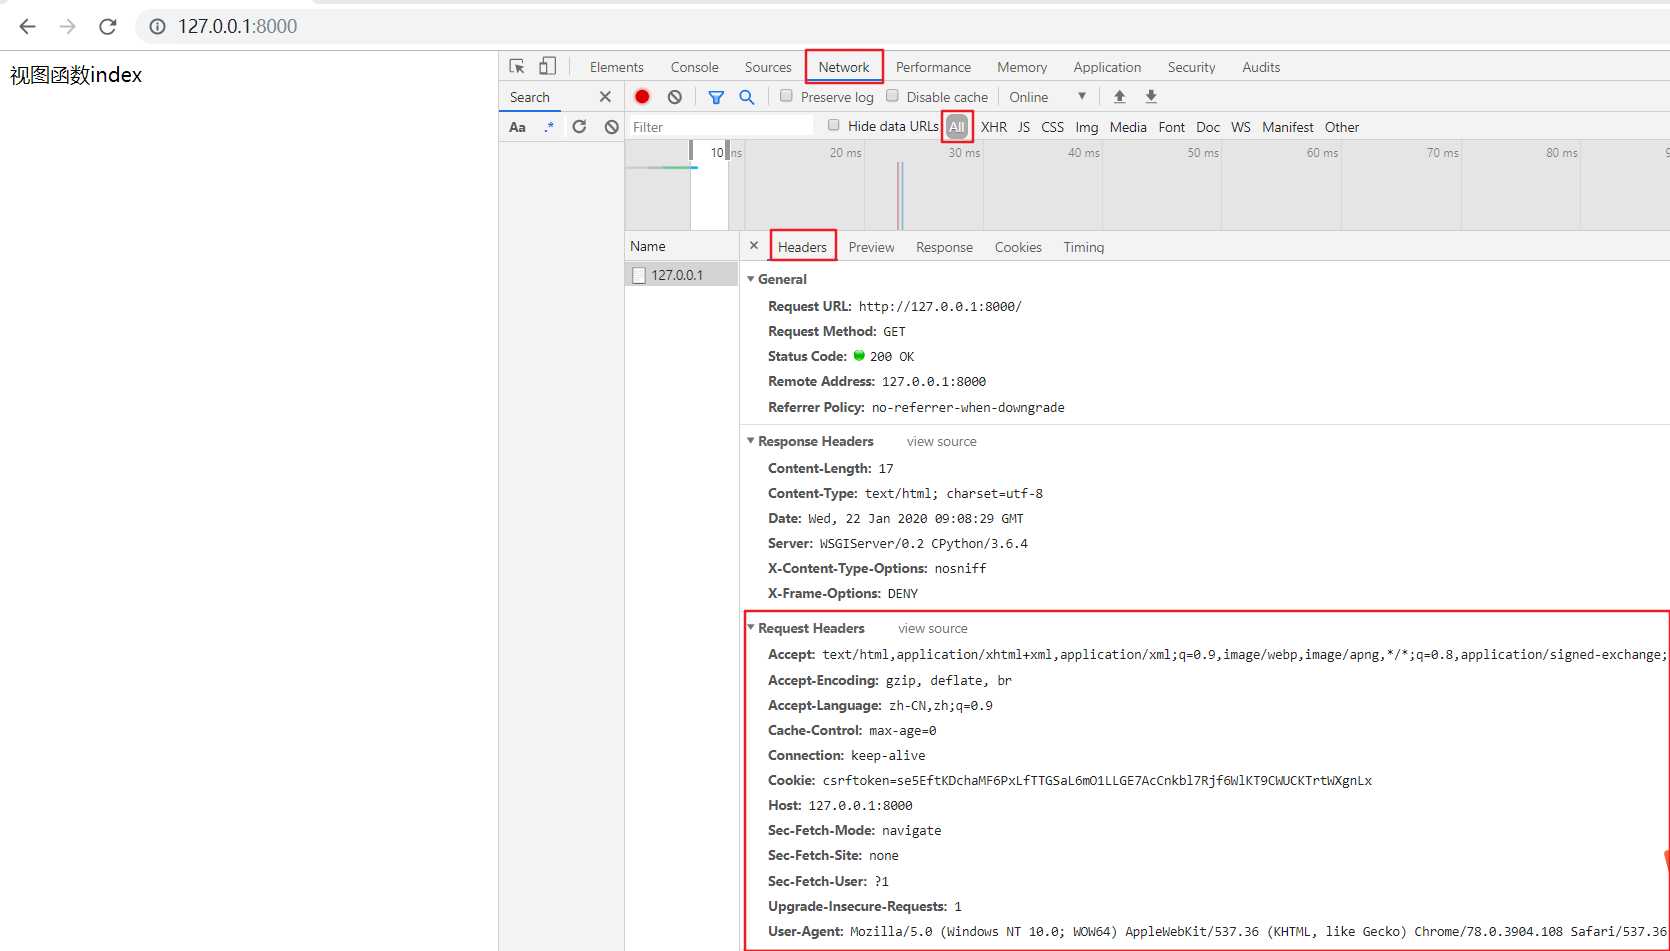
Task: Reload the page with the refresh icon
Action: point(108,26)
